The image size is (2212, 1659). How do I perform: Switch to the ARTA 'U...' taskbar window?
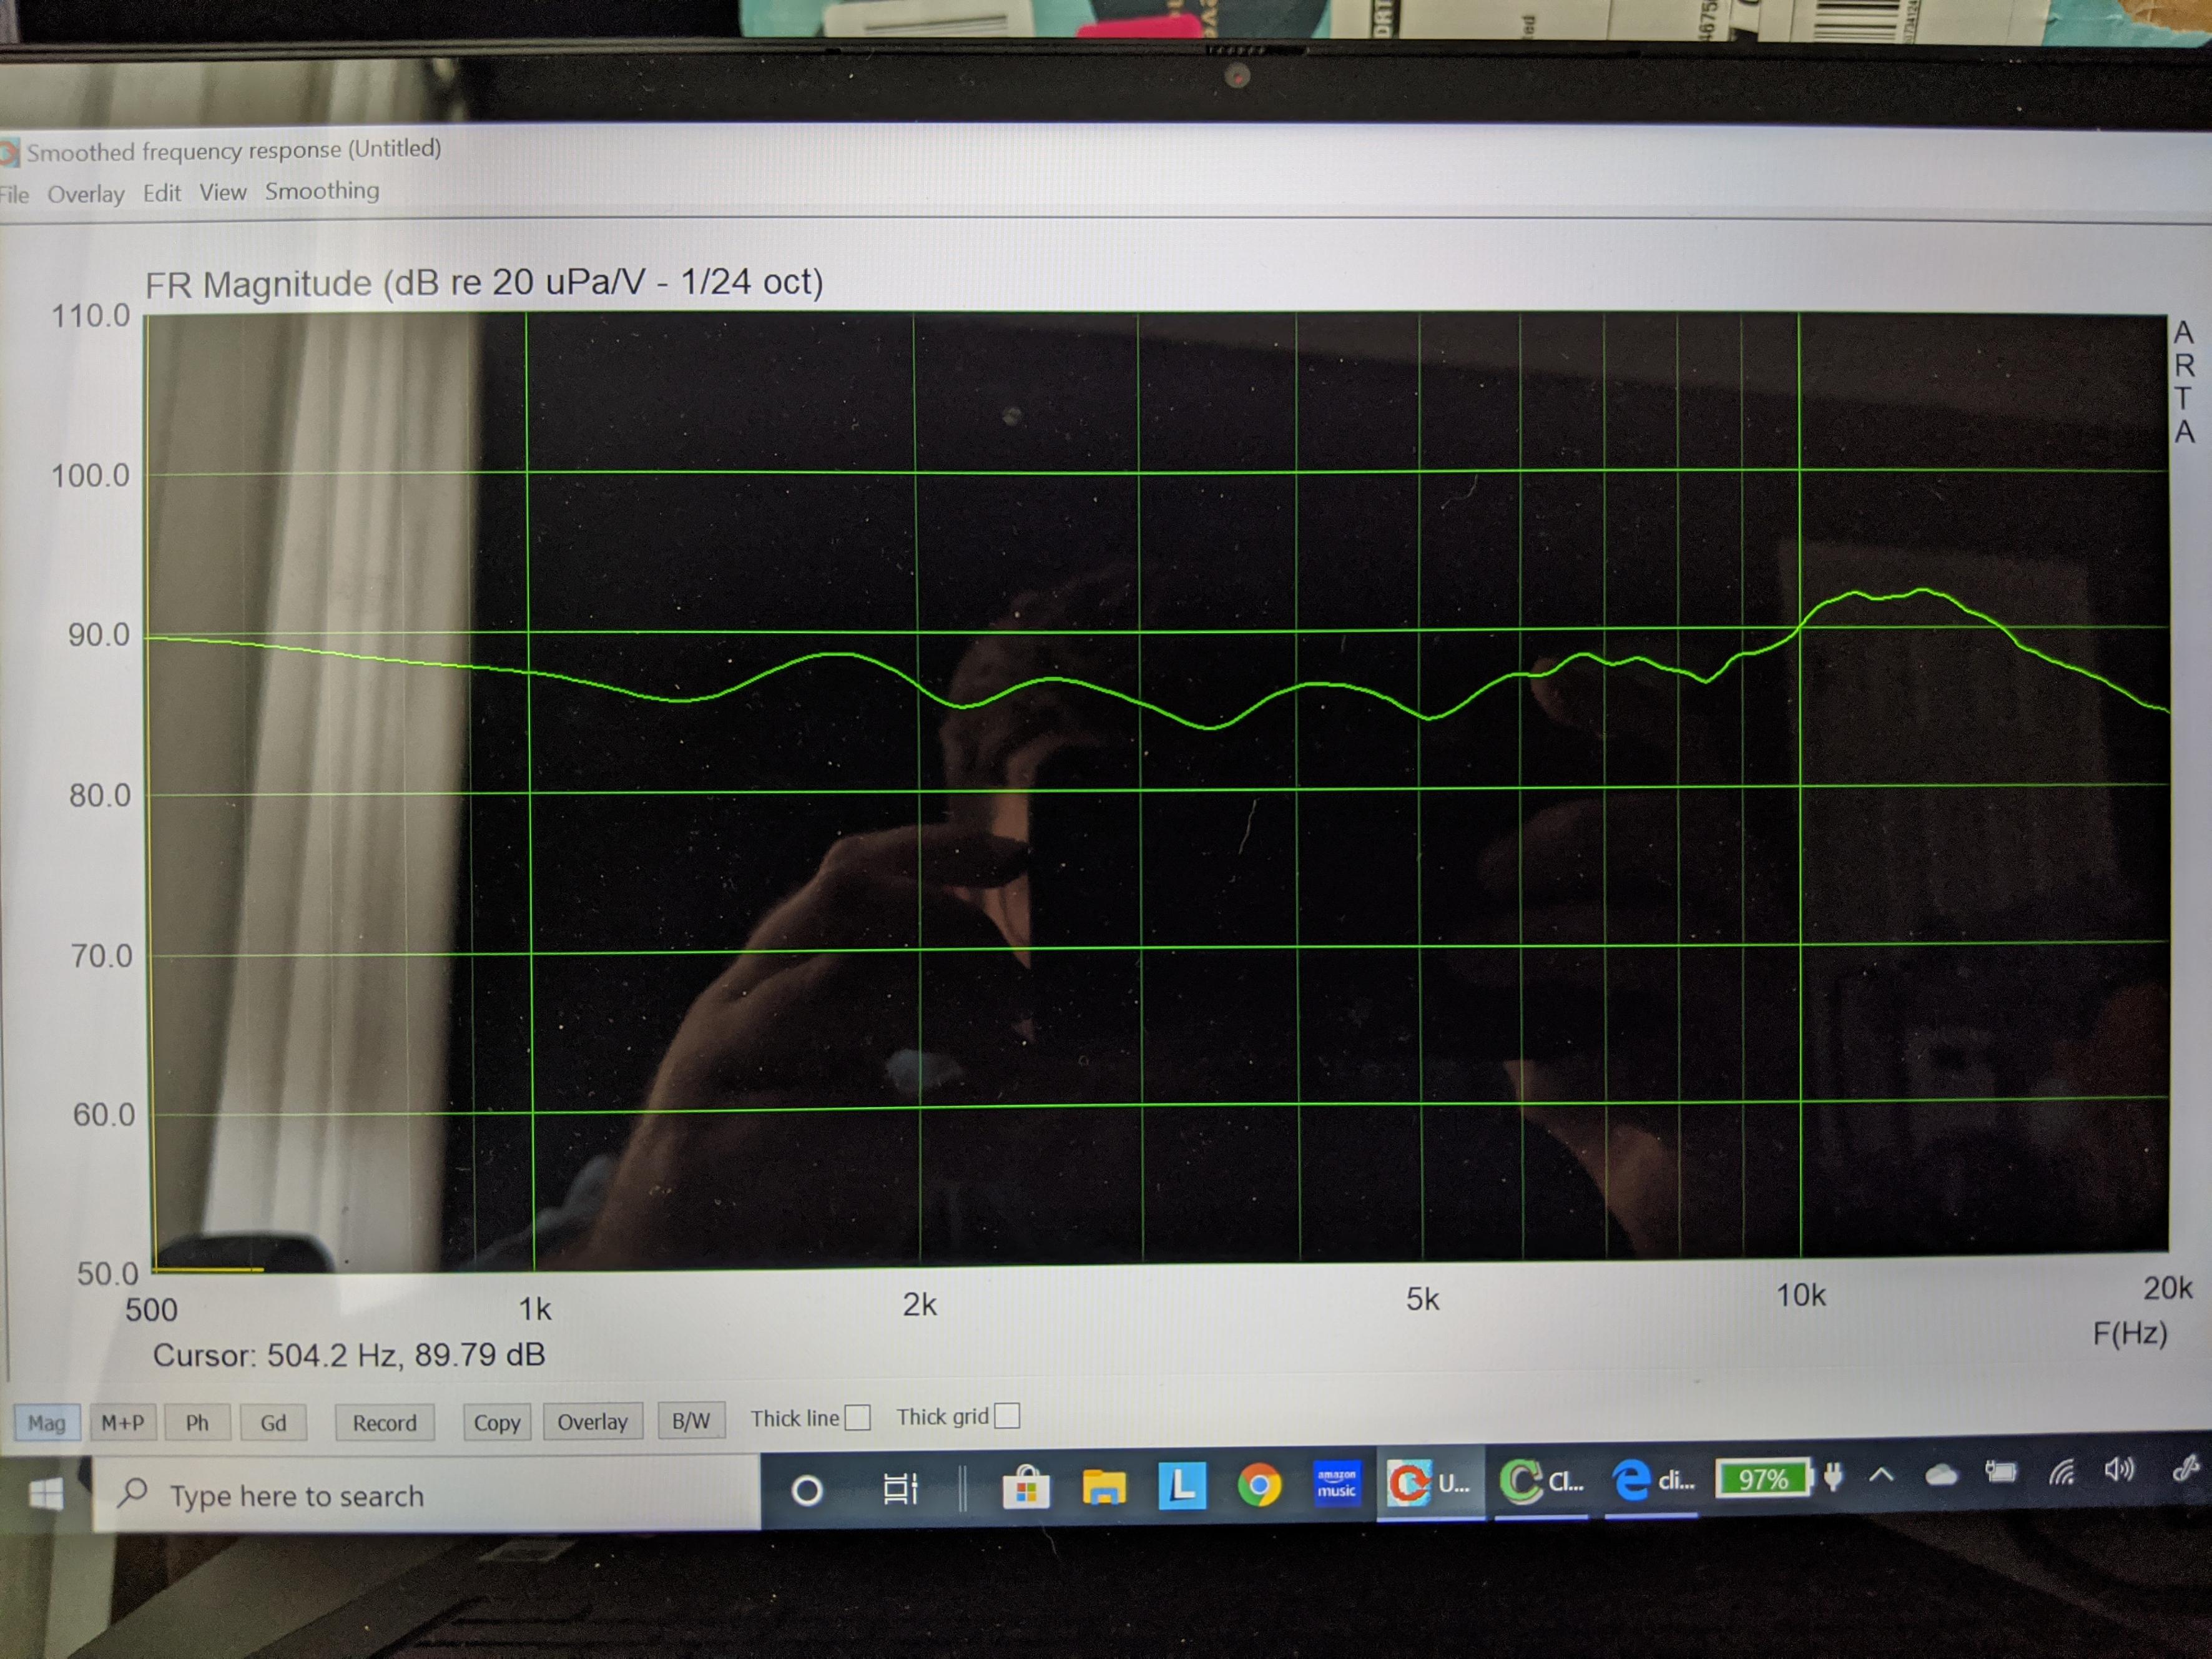1430,1483
